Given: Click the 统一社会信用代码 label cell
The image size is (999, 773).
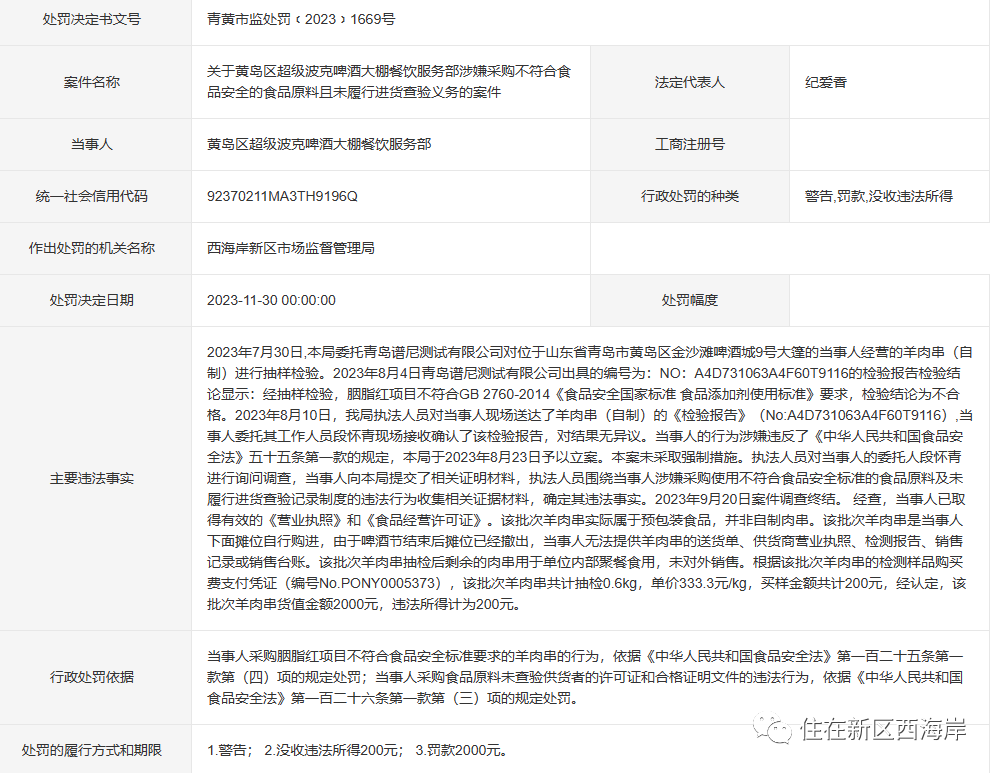Looking at the screenshot, I should point(96,196).
